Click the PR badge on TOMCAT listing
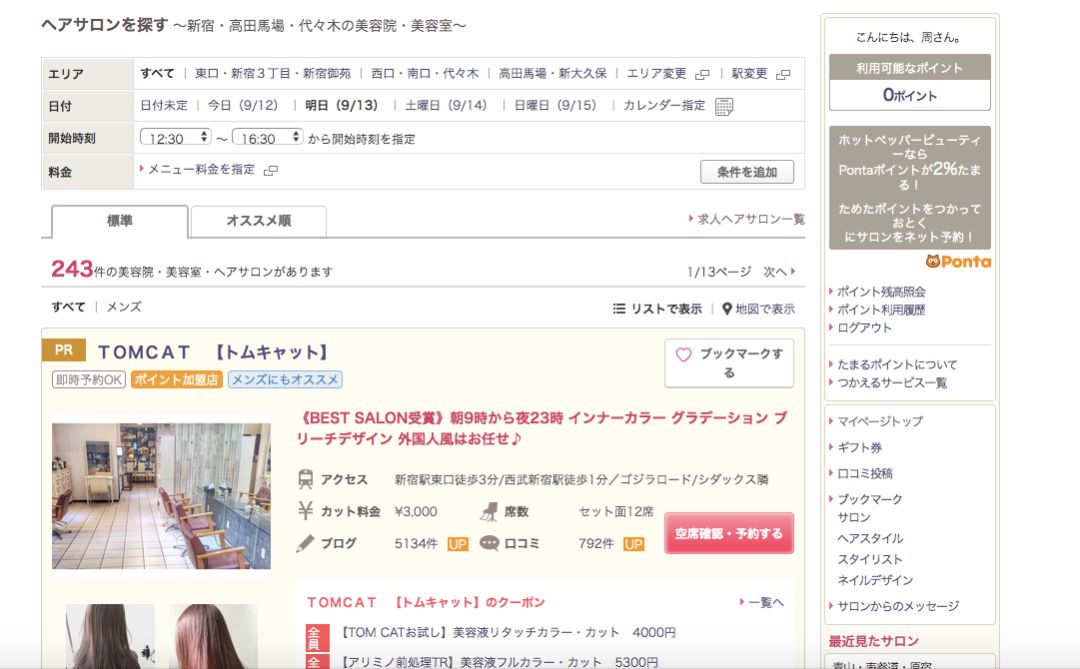The image size is (1080, 669). click(x=63, y=350)
